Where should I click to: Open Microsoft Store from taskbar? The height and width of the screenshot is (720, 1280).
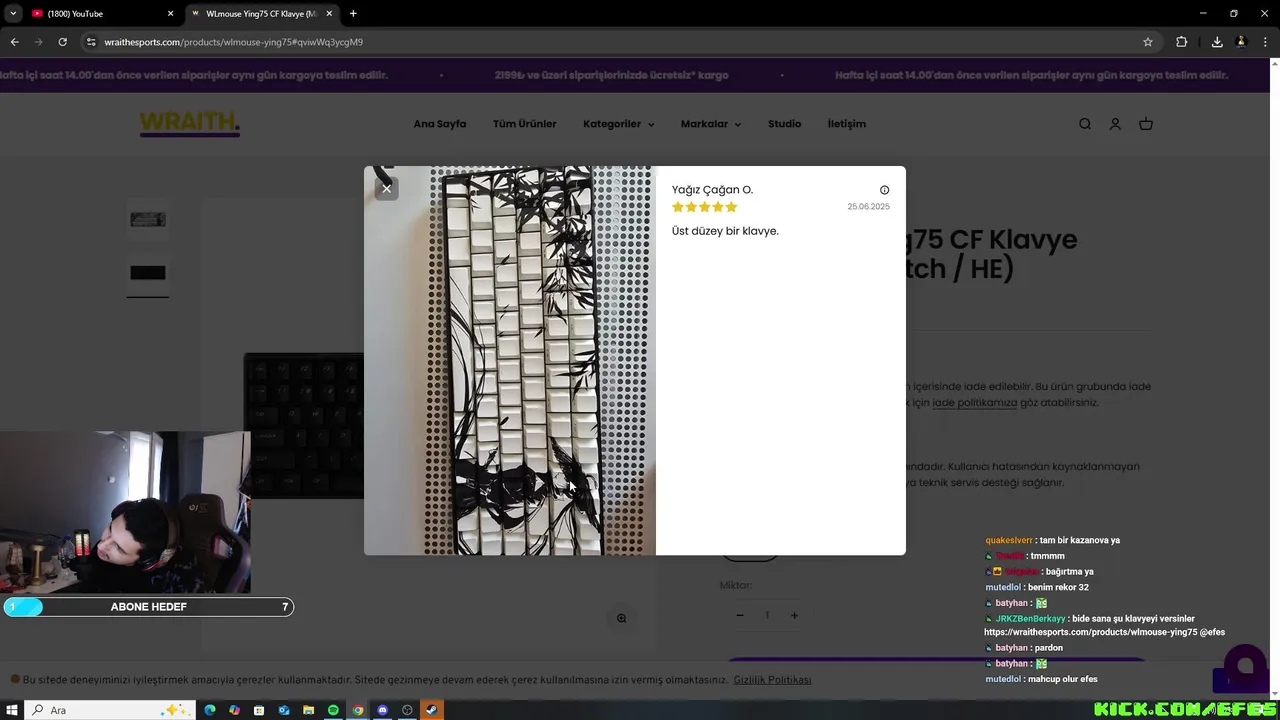click(x=259, y=710)
